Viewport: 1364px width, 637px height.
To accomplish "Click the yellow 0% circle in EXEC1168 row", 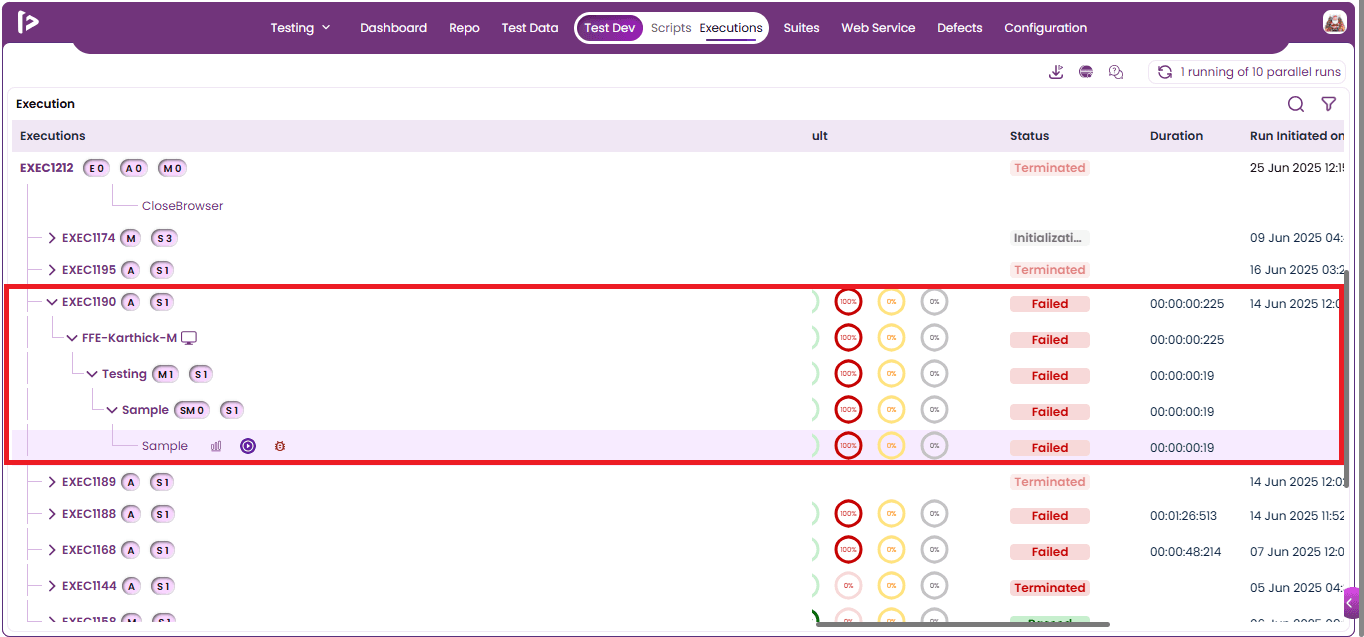I will (891, 550).
